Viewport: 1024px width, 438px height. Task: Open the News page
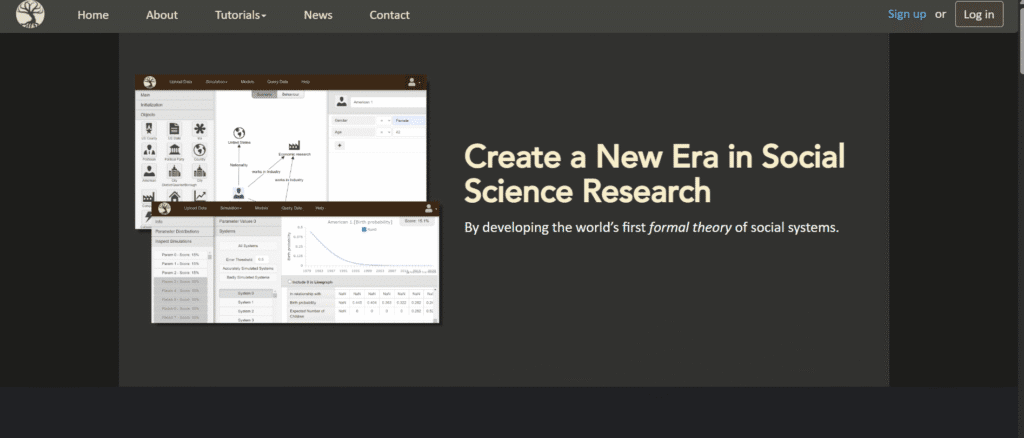coord(318,15)
